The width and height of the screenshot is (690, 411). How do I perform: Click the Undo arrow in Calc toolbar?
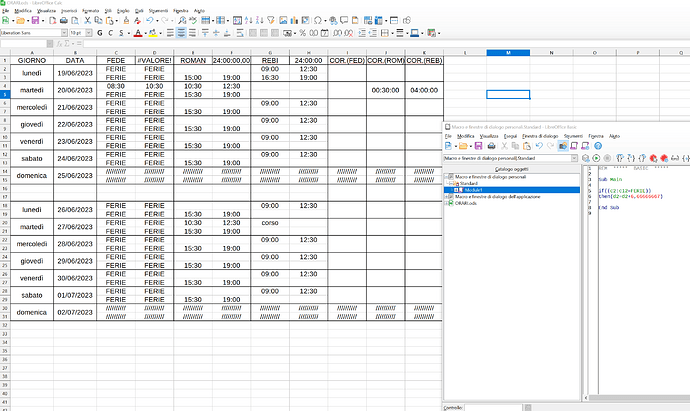pyautogui.click(x=150, y=20)
